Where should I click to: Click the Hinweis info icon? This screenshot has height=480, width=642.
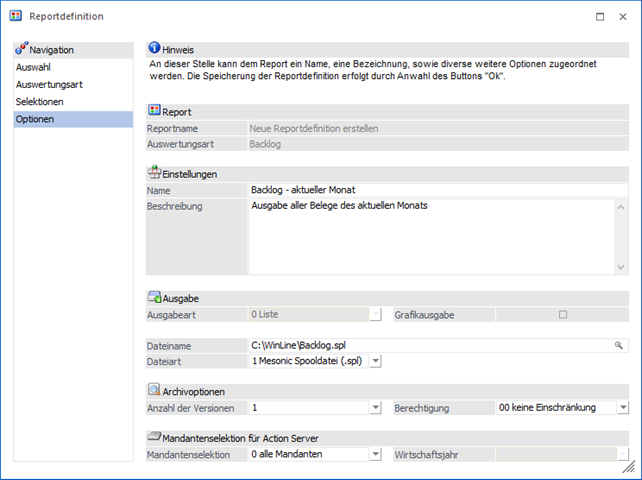point(154,48)
